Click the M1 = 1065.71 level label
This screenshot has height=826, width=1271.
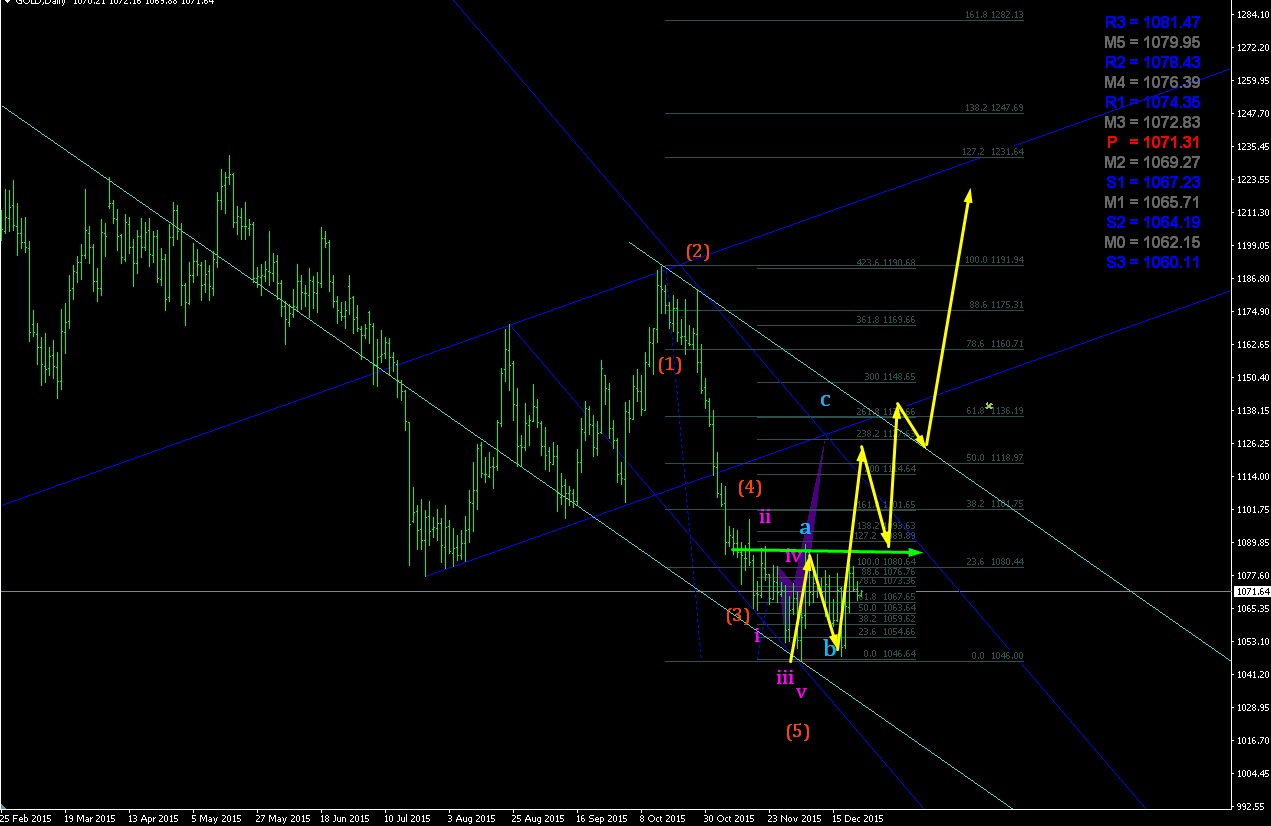point(1152,202)
